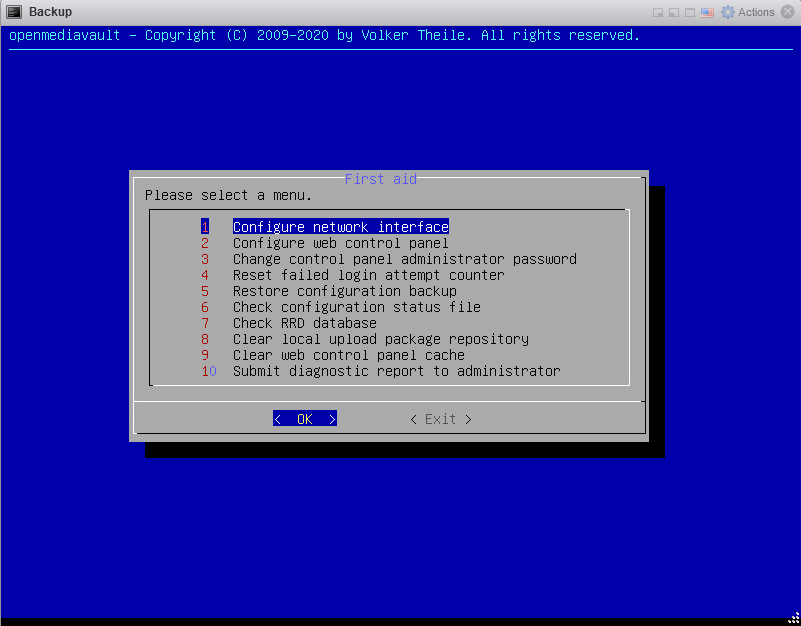Screen dimensions: 801x626
Task: Select Change control panel administrator password
Action: (x=405, y=259)
